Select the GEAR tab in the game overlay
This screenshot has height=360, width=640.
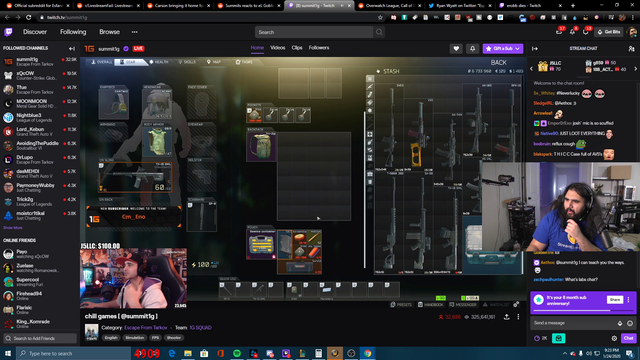tap(131, 62)
